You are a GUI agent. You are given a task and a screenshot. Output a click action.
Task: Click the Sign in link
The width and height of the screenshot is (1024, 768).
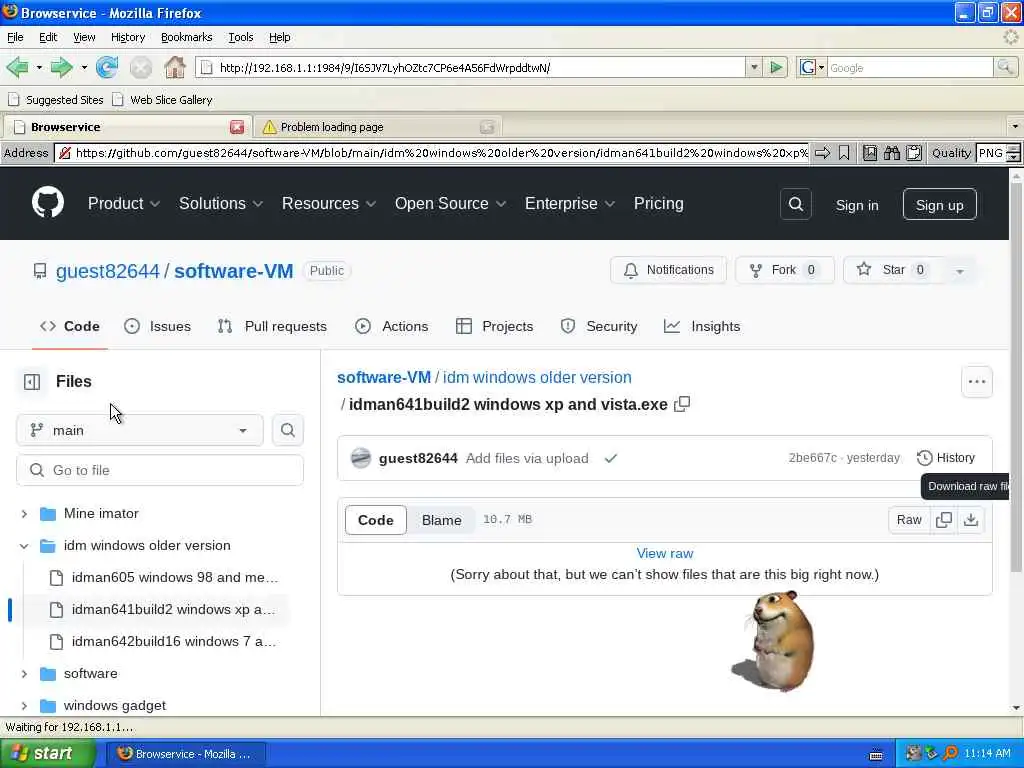[x=857, y=205]
